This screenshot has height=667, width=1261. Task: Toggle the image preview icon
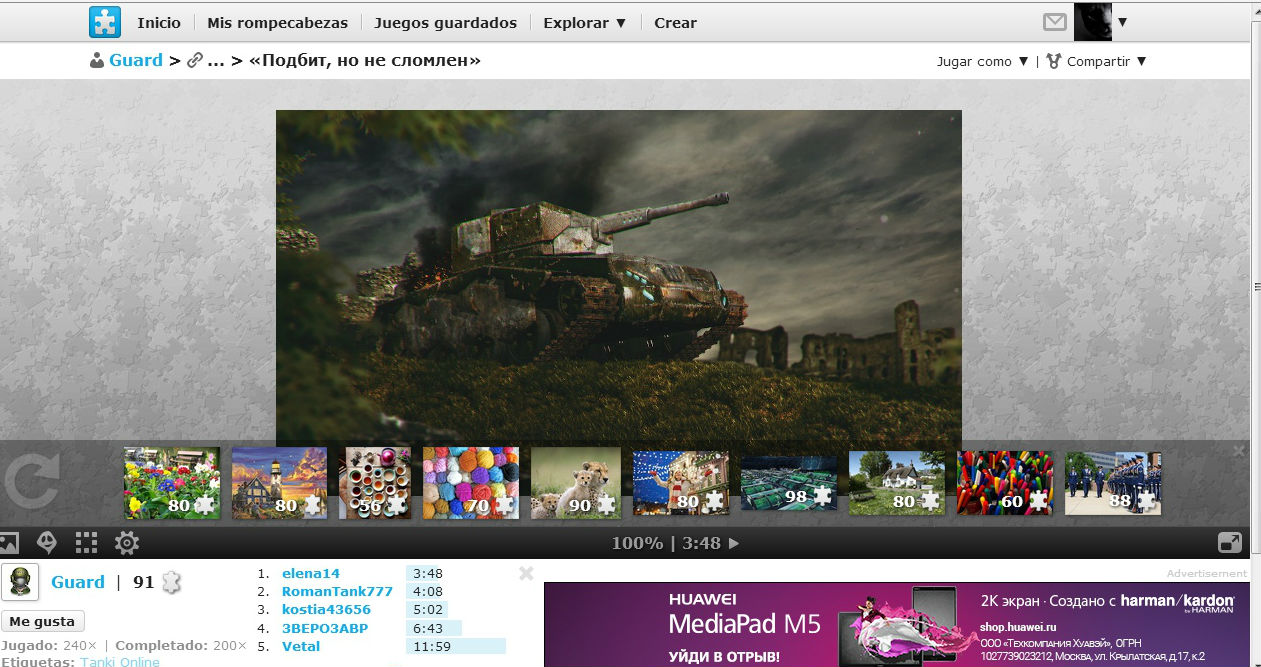(x=9, y=543)
